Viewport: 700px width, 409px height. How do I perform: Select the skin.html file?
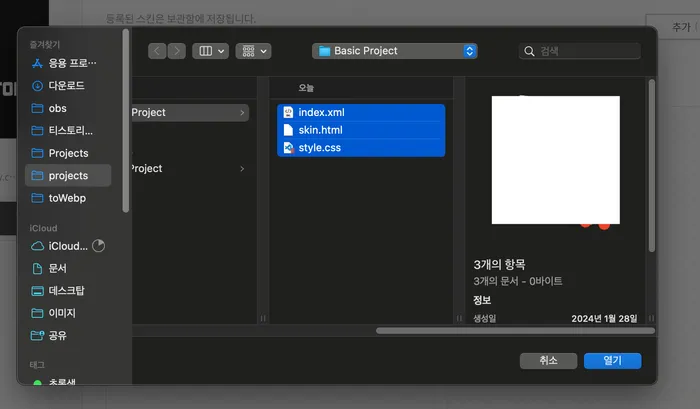point(361,130)
